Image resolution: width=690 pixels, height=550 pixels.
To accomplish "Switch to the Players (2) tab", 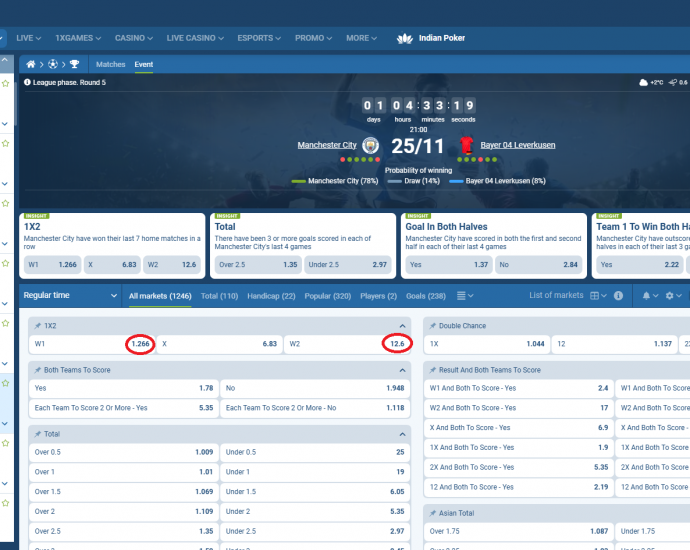I will pos(378,296).
